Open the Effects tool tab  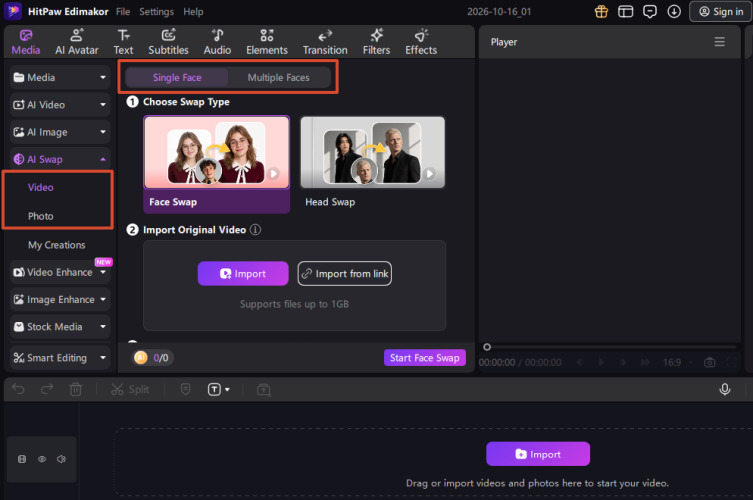click(x=421, y=42)
